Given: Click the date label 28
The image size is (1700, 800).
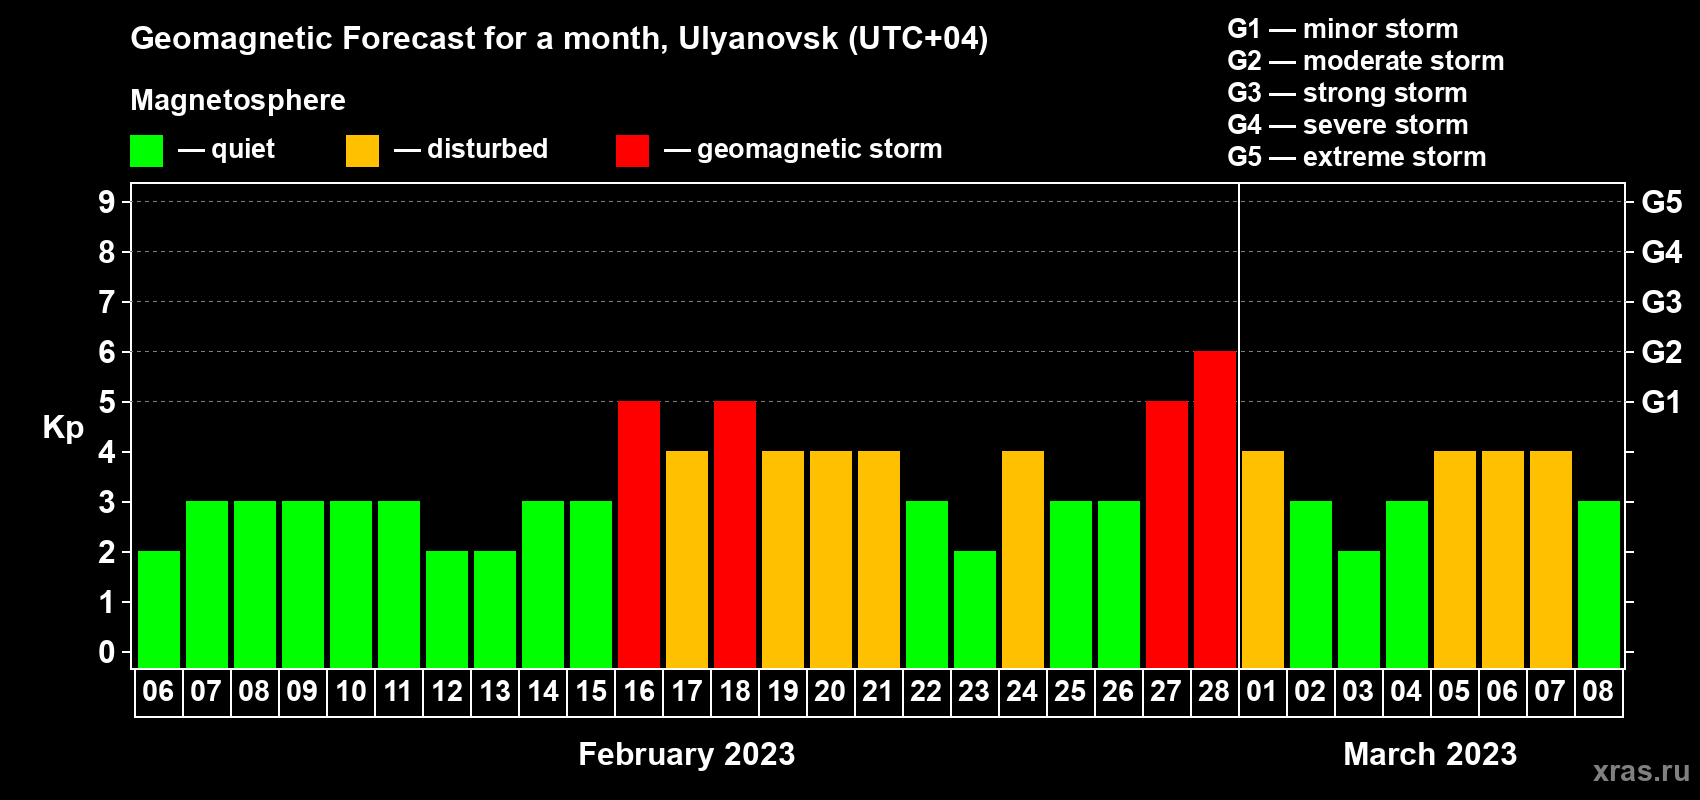Looking at the screenshot, I should (x=1214, y=692).
